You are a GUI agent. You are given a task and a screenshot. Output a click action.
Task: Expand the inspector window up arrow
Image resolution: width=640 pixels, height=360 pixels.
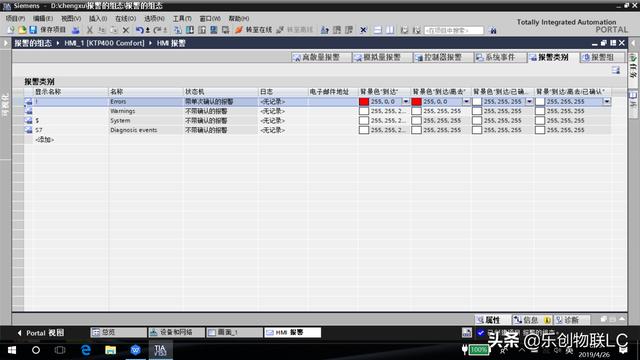(622, 319)
